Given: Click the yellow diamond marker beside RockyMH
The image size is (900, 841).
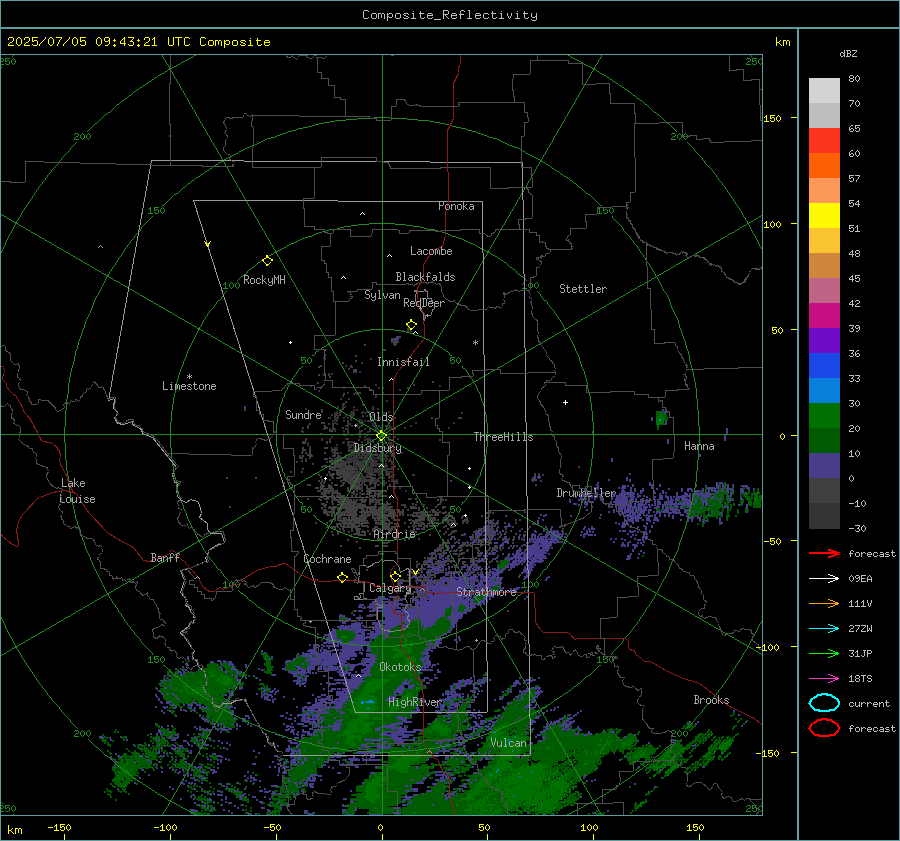Looking at the screenshot, I should 267,261.
